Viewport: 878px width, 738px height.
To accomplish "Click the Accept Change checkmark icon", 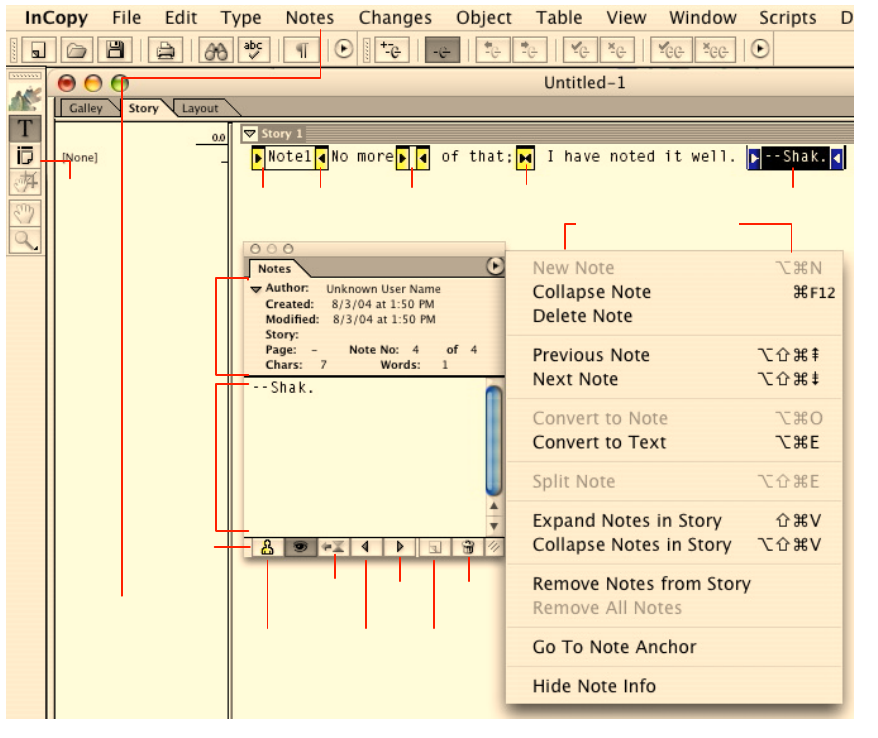I will [580, 50].
